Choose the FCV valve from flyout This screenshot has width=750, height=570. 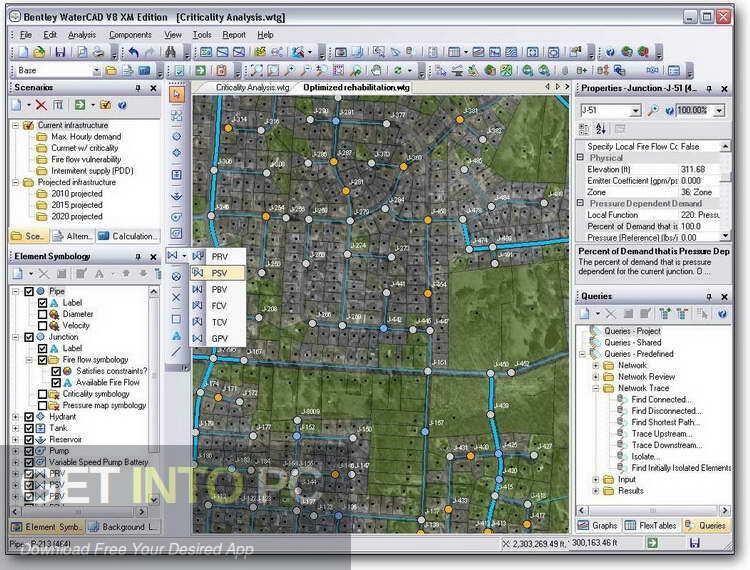218,306
